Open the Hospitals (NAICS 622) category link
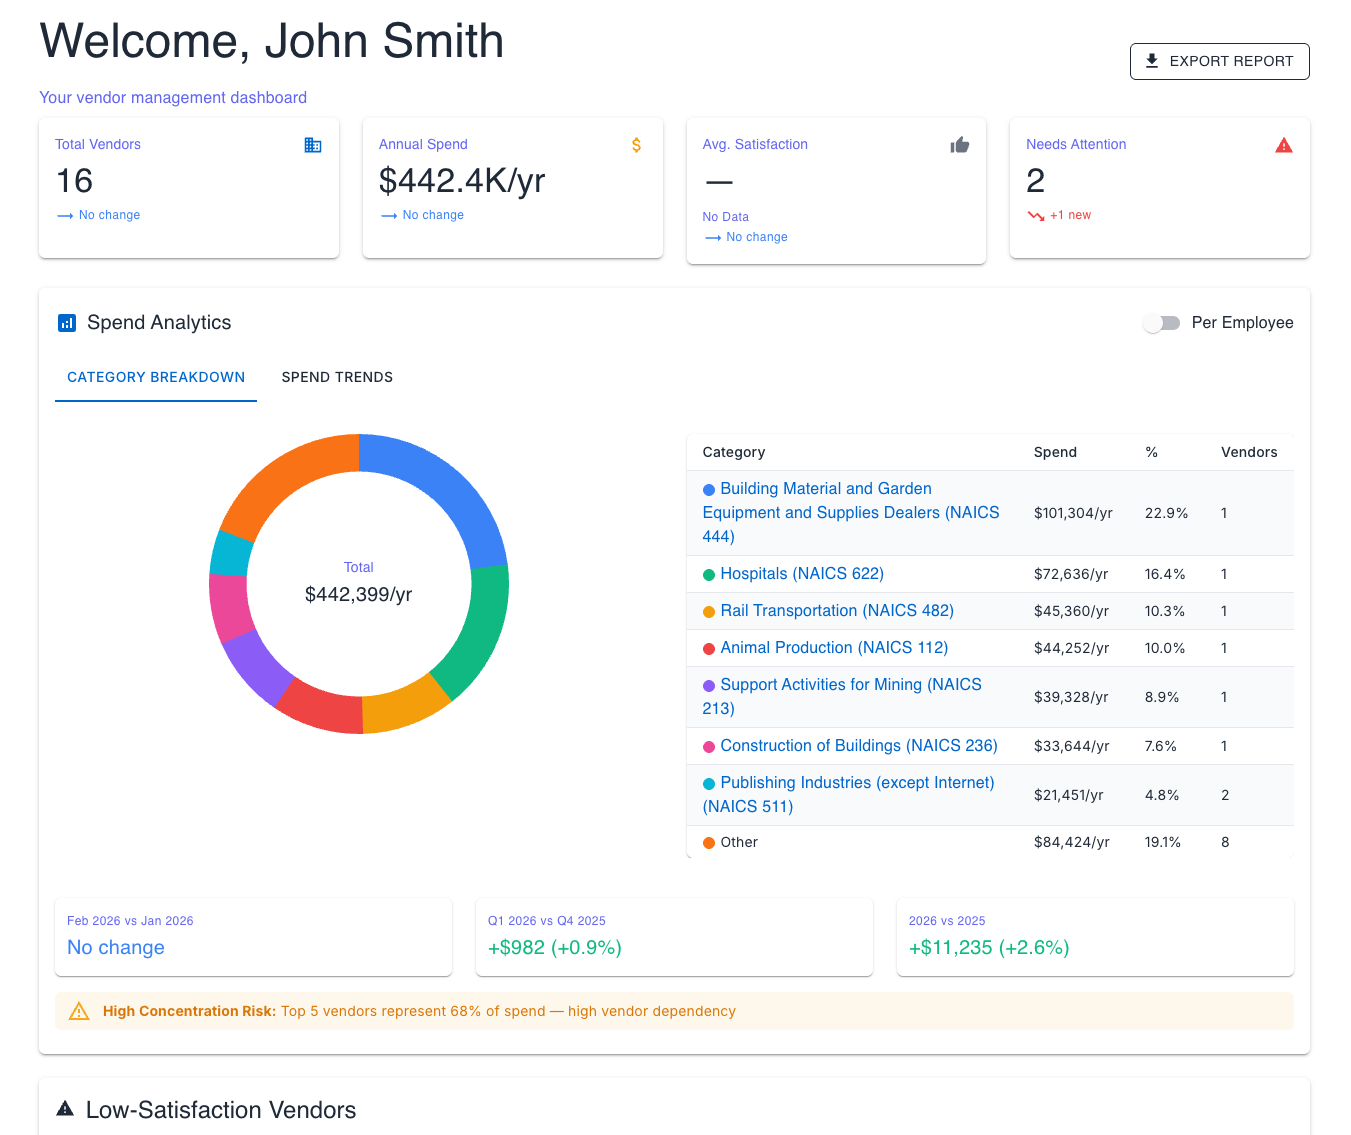1351x1135 pixels. [x=801, y=573]
